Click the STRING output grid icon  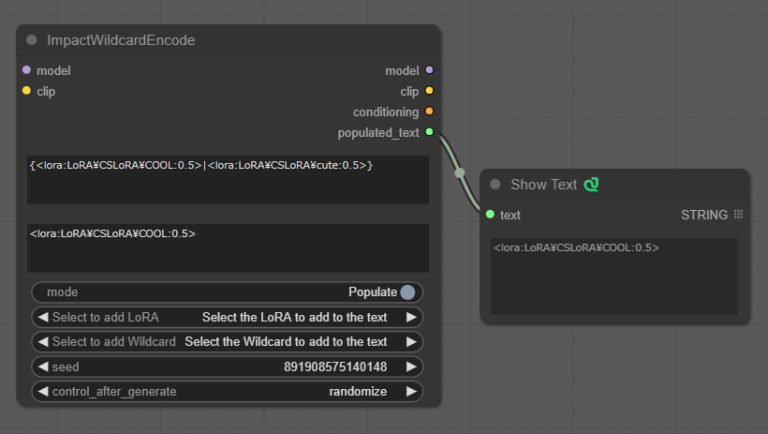pyautogui.click(x=738, y=214)
